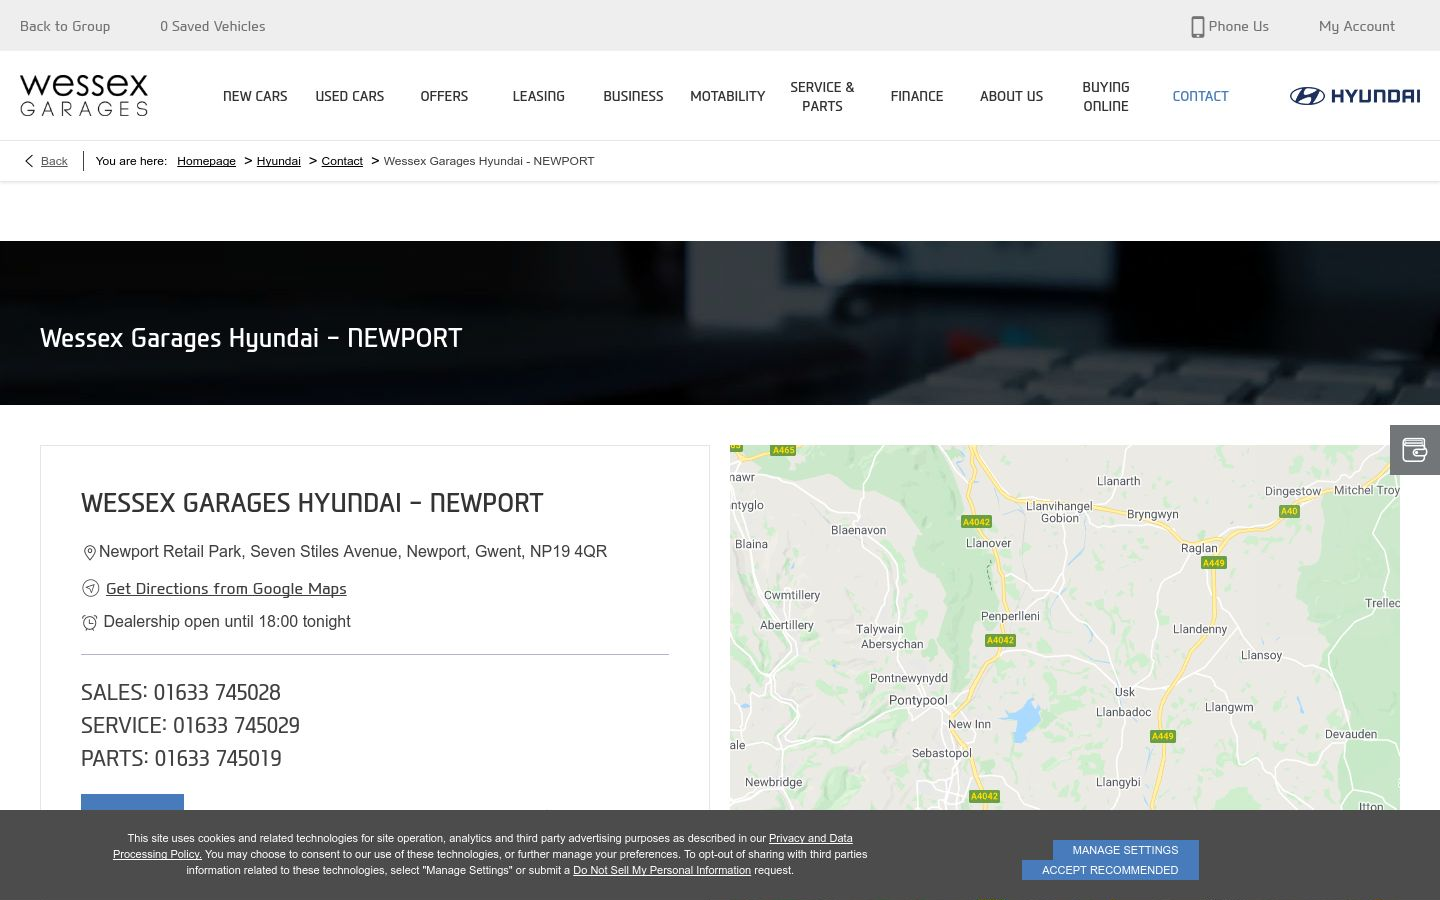Go to Buying Online

pyautogui.click(x=1106, y=96)
